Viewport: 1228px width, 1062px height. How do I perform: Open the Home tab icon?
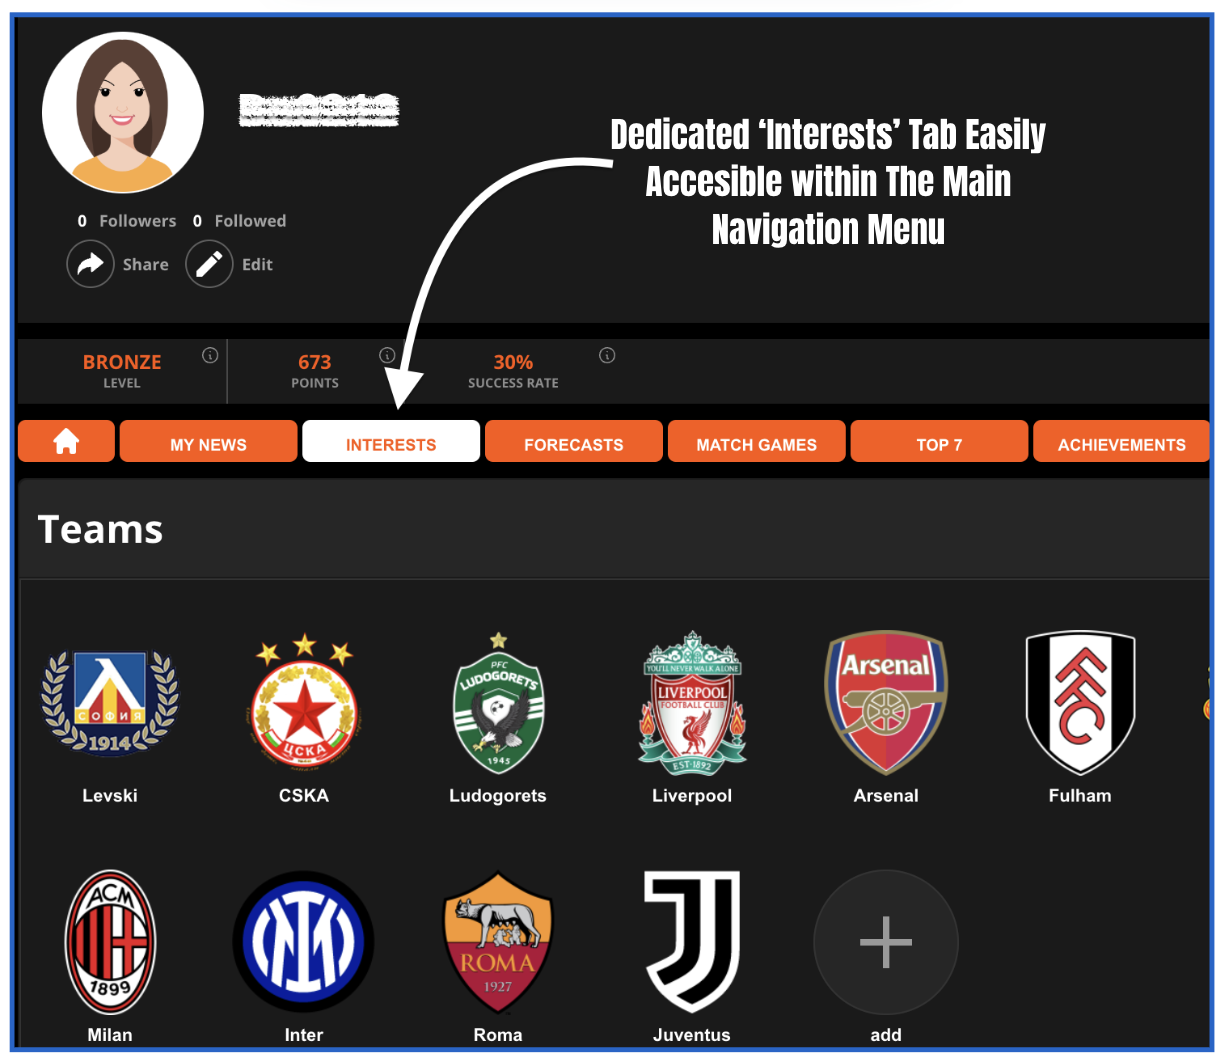click(x=66, y=441)
